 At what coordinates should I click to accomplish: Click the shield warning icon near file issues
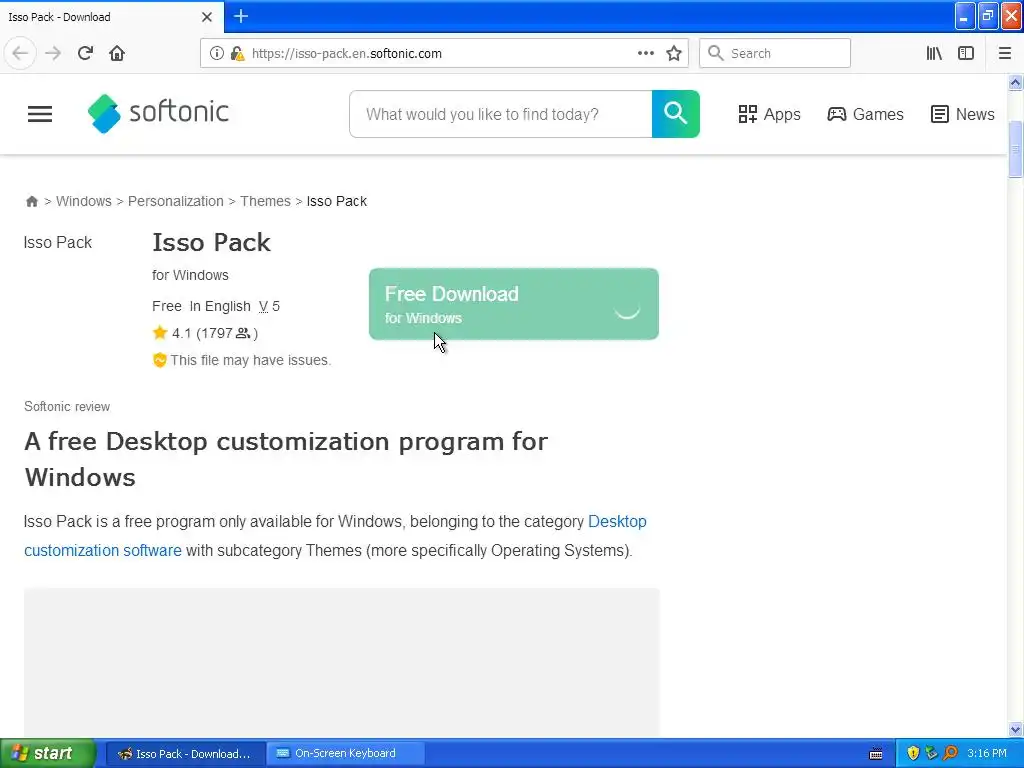tap(159, 360)
